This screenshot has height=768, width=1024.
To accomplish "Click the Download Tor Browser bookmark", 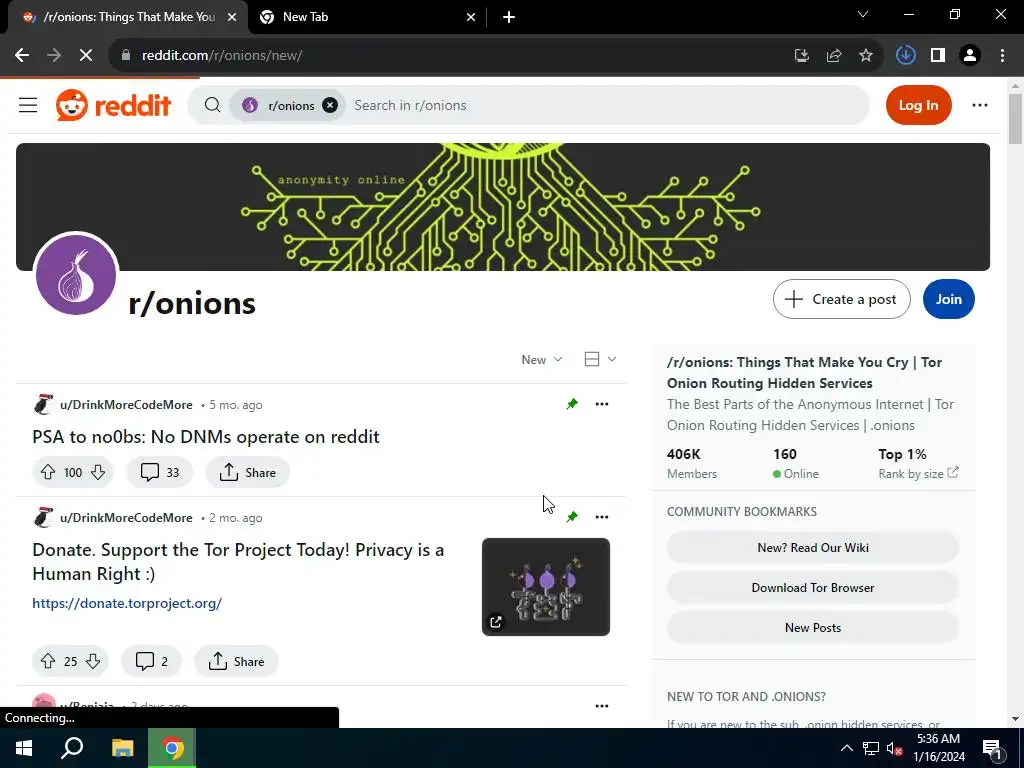I will 813,588.
